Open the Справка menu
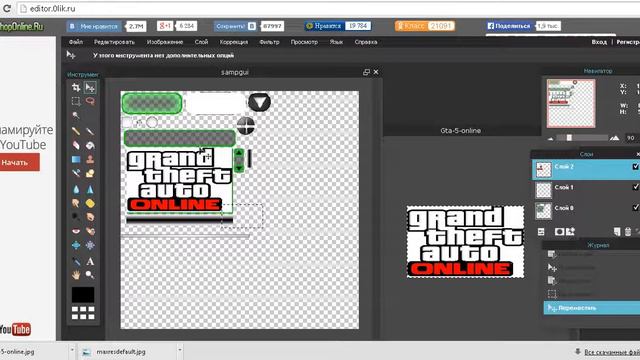 coord(366,42)
